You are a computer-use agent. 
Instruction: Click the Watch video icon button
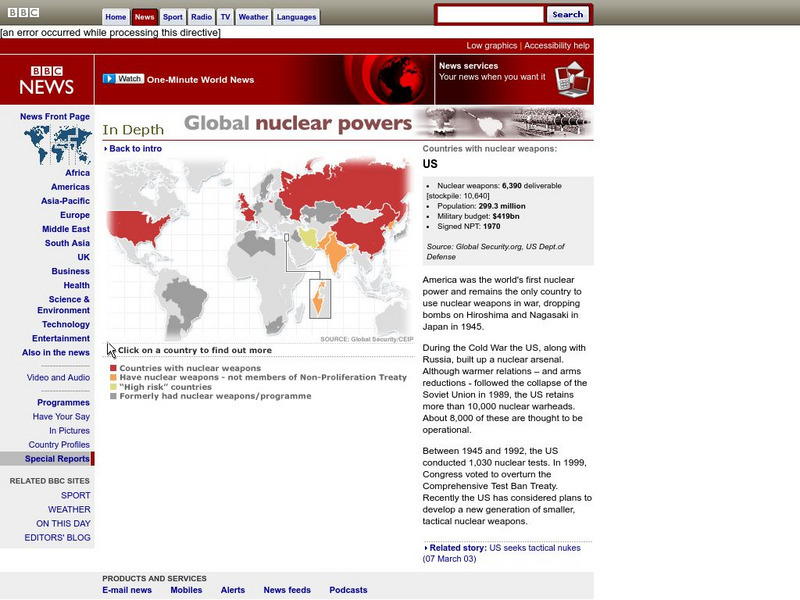tap(124, 79)
